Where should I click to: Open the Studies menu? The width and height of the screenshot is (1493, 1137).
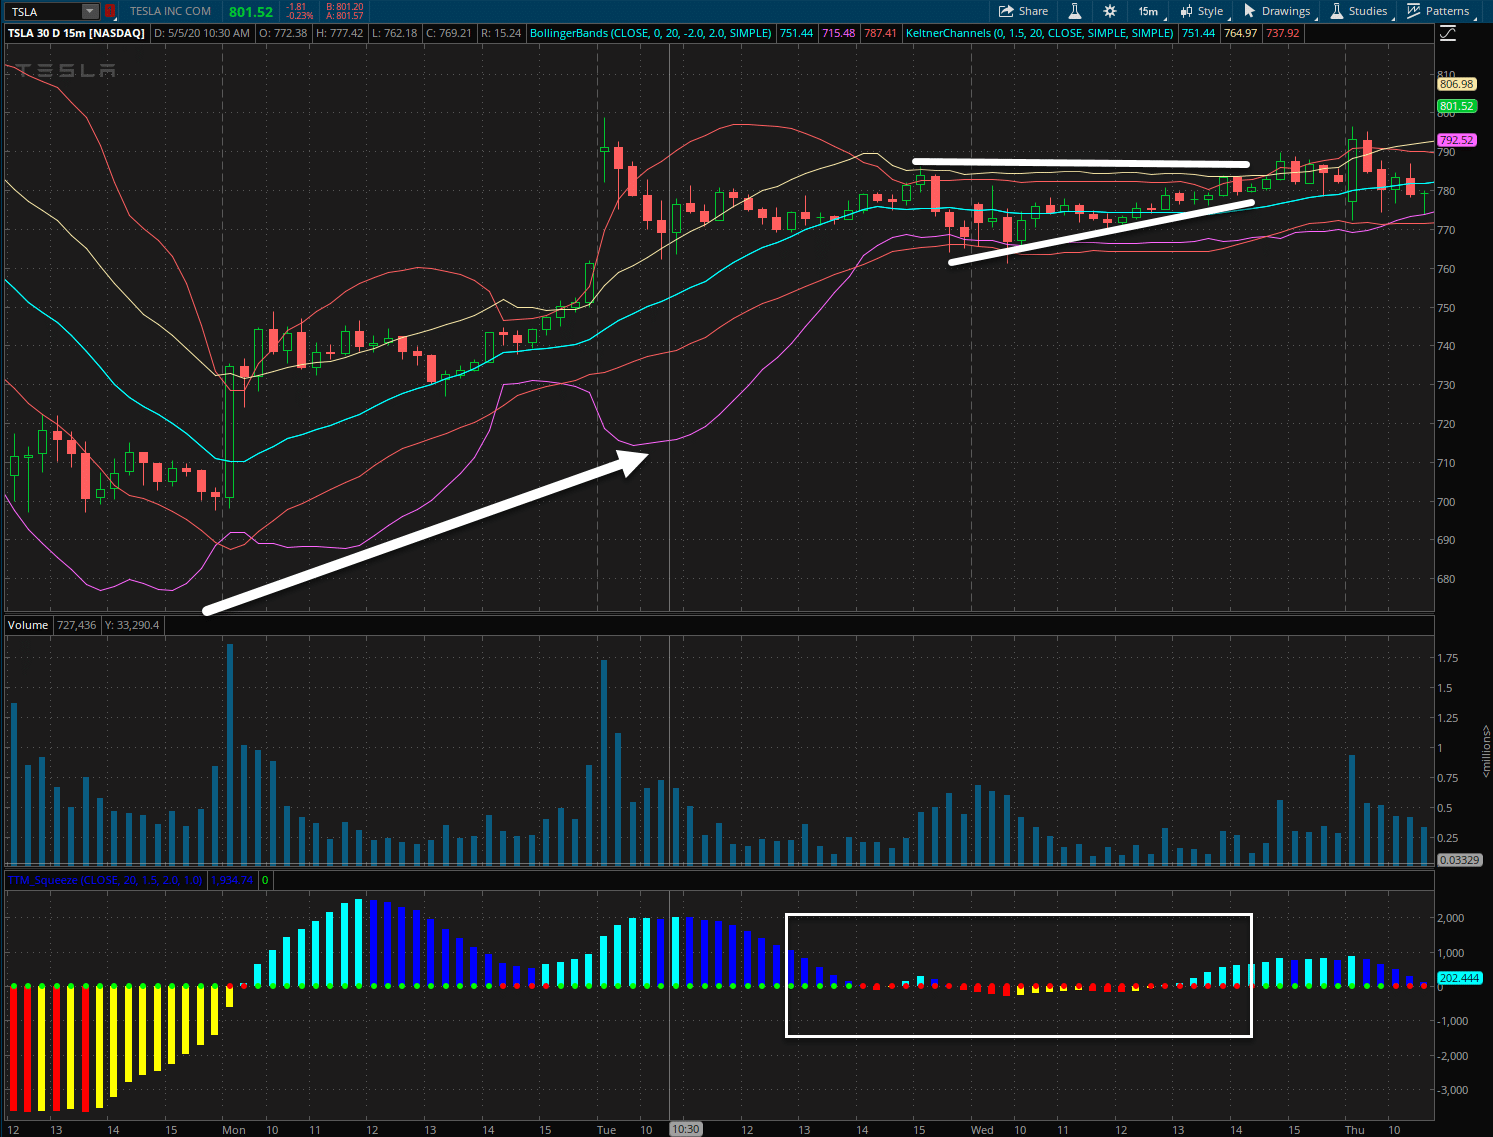click(x=1359, y=11)
